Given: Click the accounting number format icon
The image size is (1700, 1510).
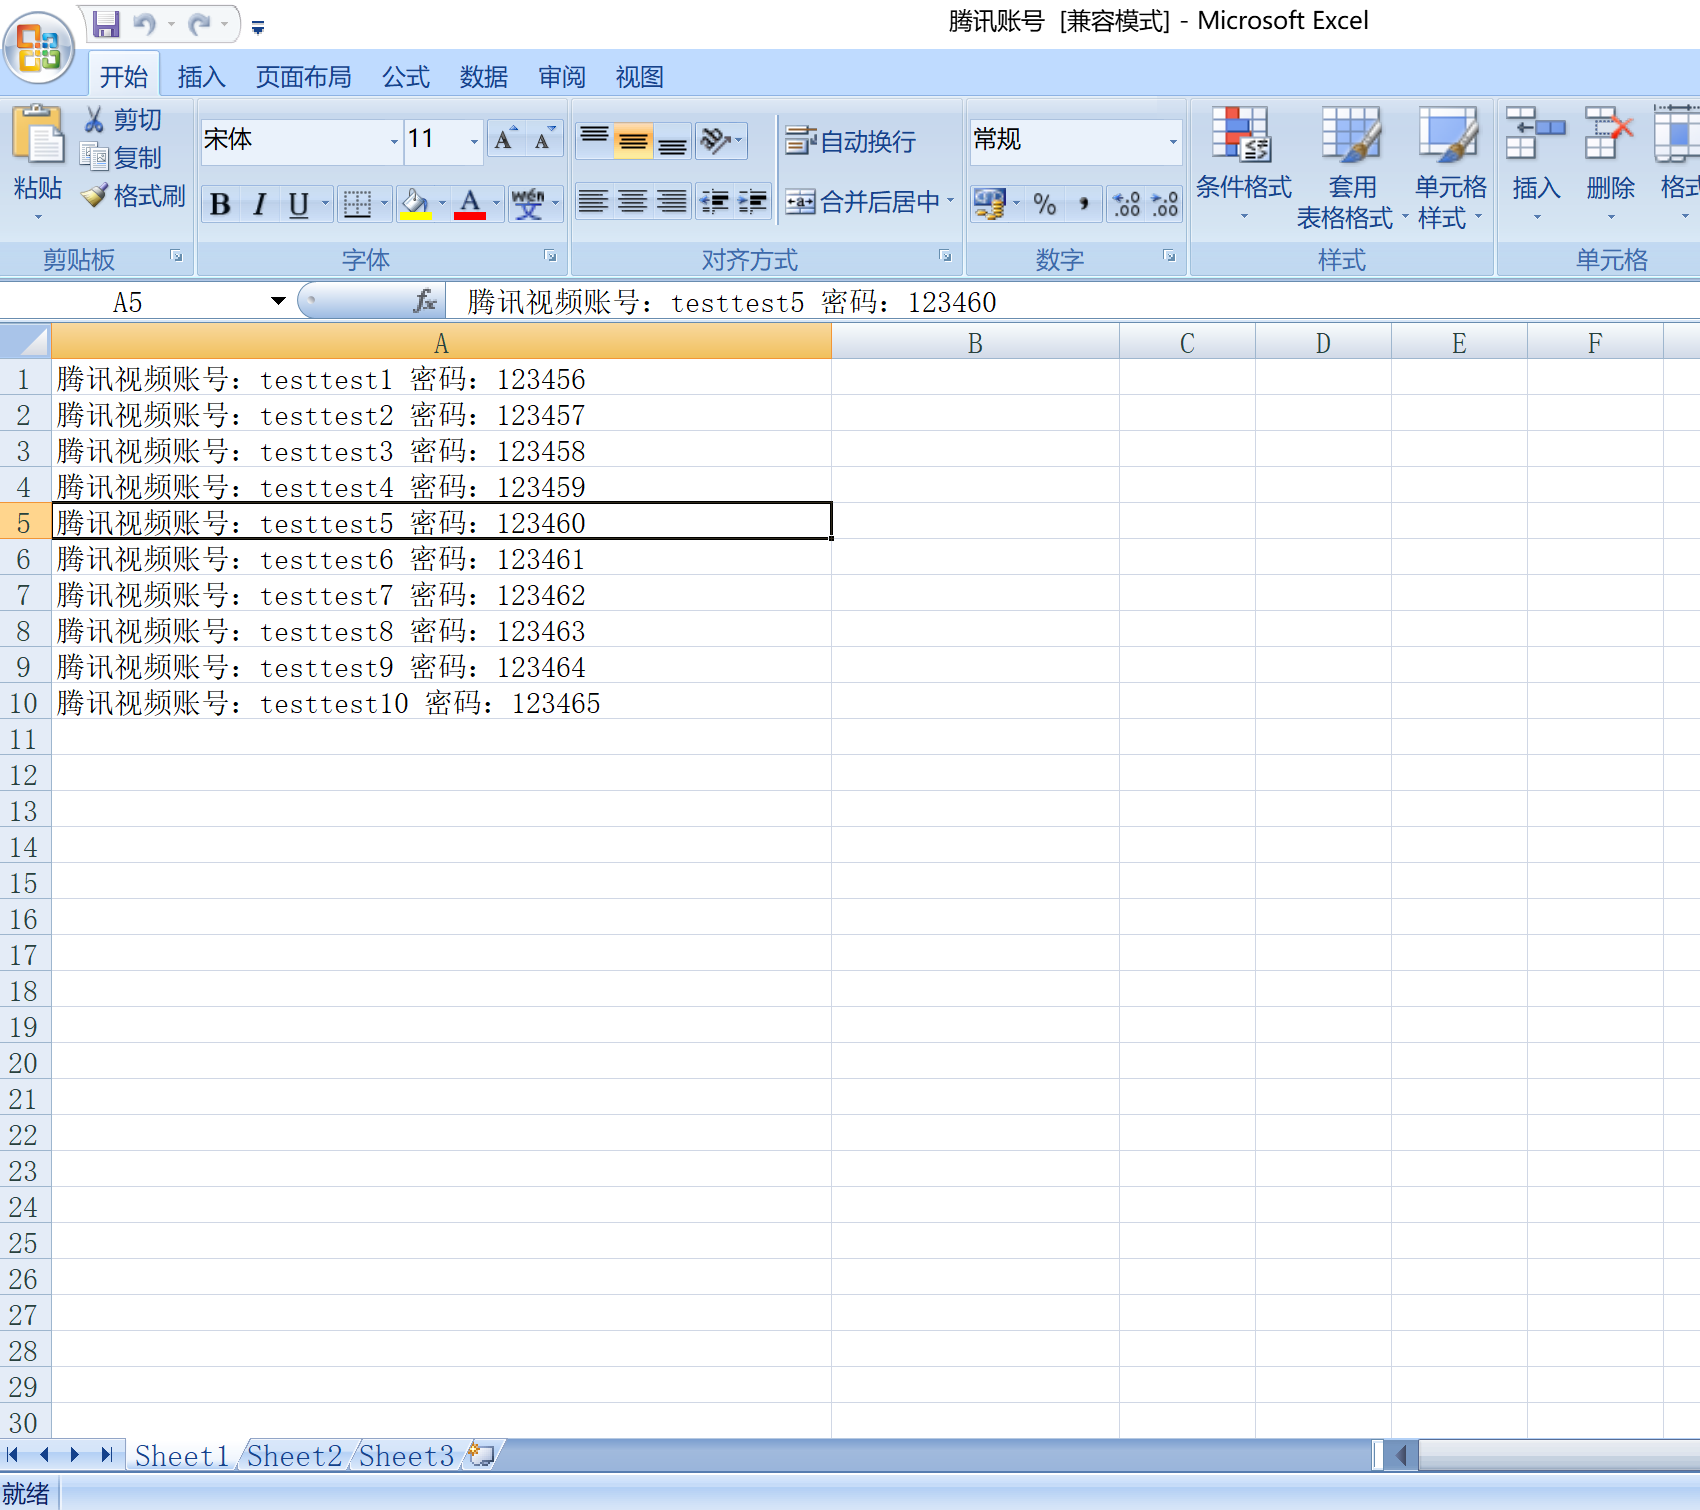Looking at the screenshot, I should (x=989, y=204).
